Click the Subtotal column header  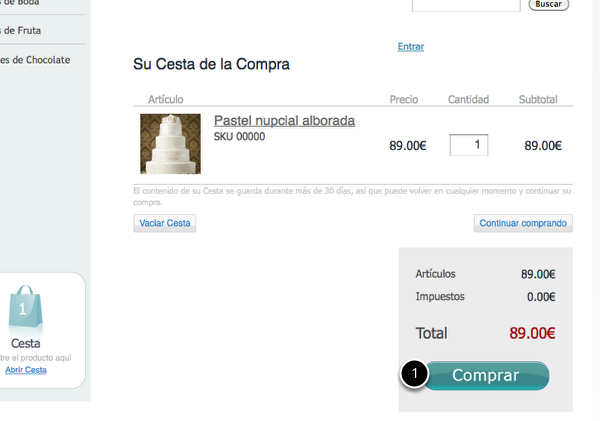(538, 100)
